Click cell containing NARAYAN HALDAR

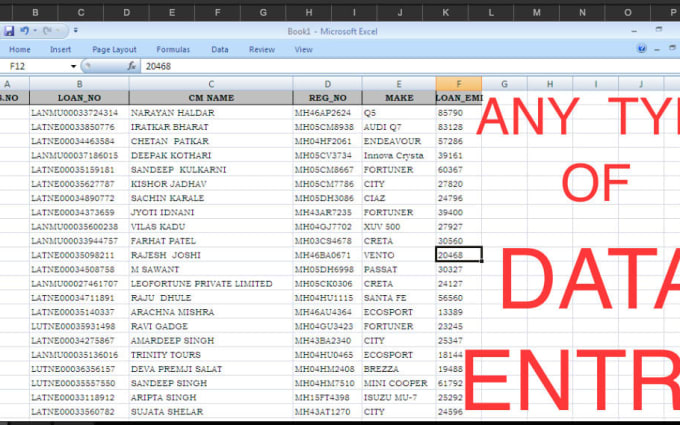[211, 113]
